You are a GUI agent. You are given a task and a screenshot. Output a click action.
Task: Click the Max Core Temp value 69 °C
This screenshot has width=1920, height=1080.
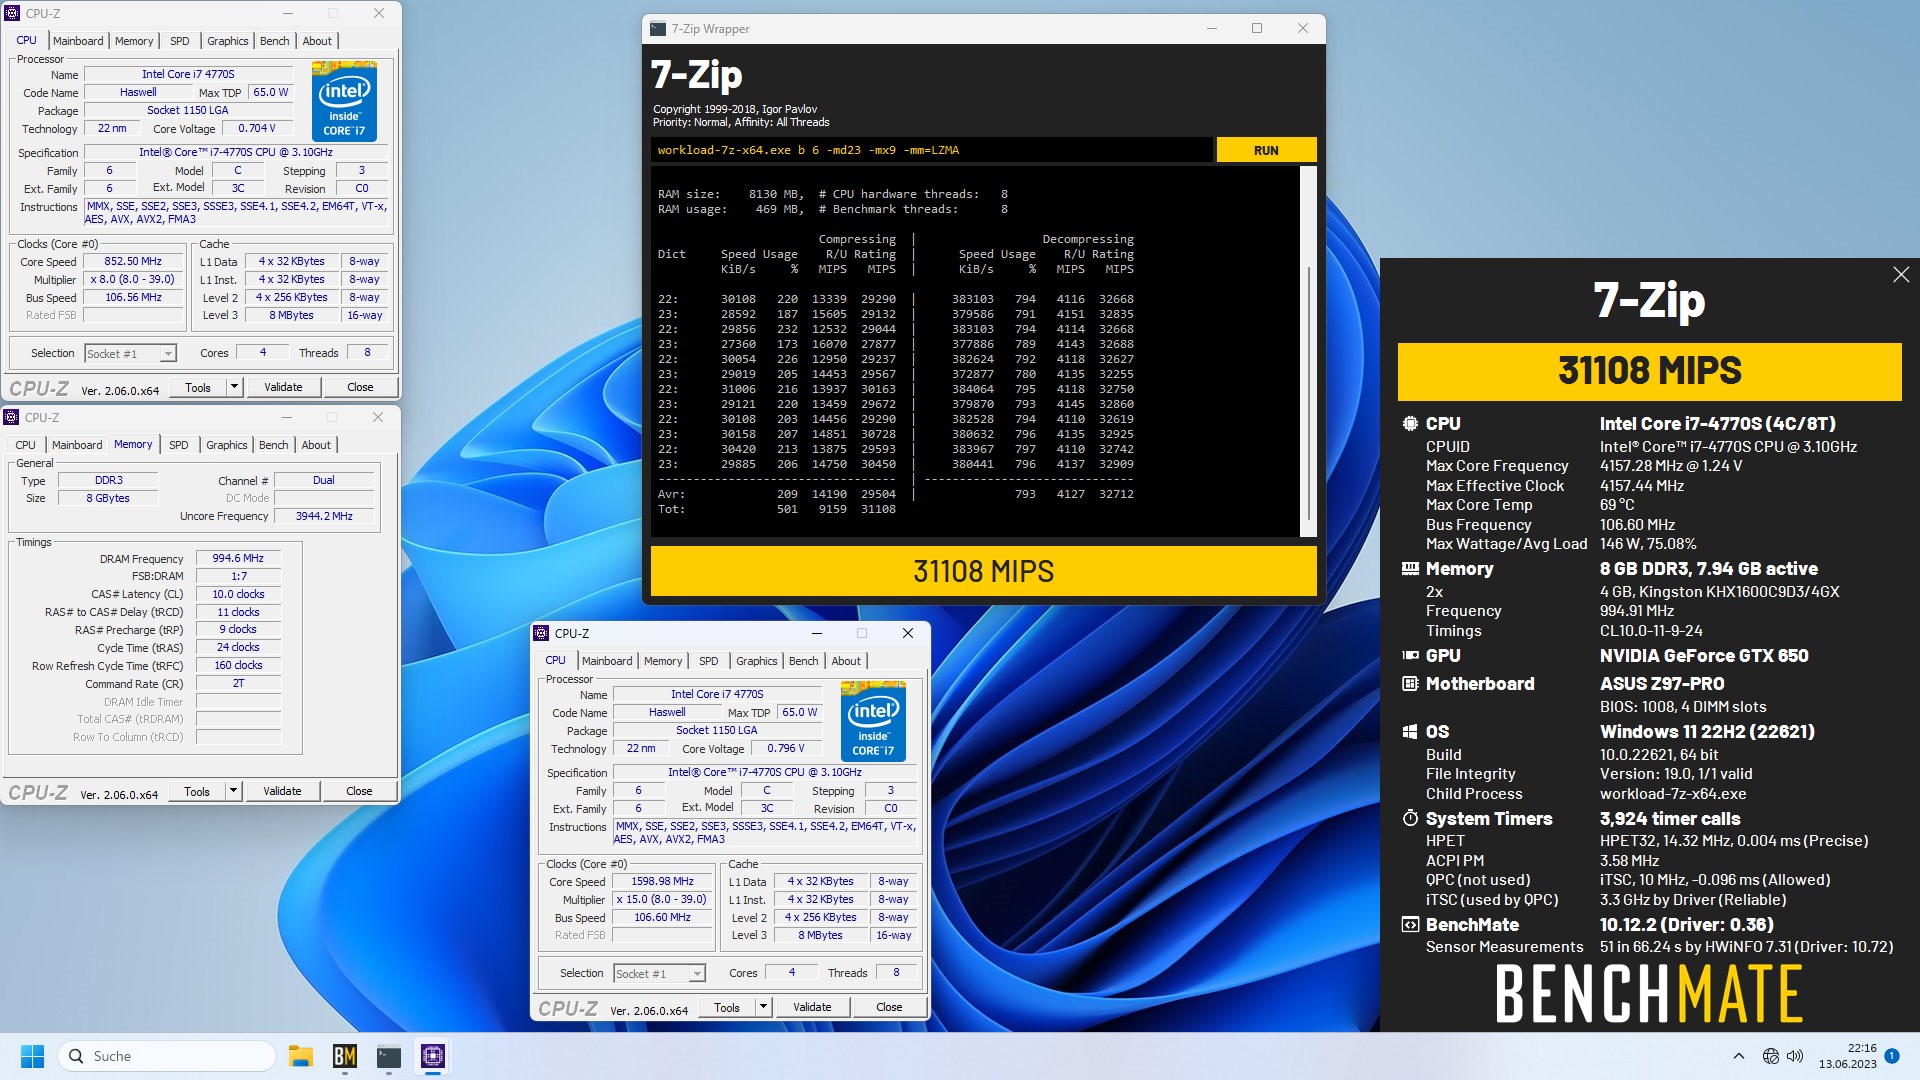(1617, 505)
